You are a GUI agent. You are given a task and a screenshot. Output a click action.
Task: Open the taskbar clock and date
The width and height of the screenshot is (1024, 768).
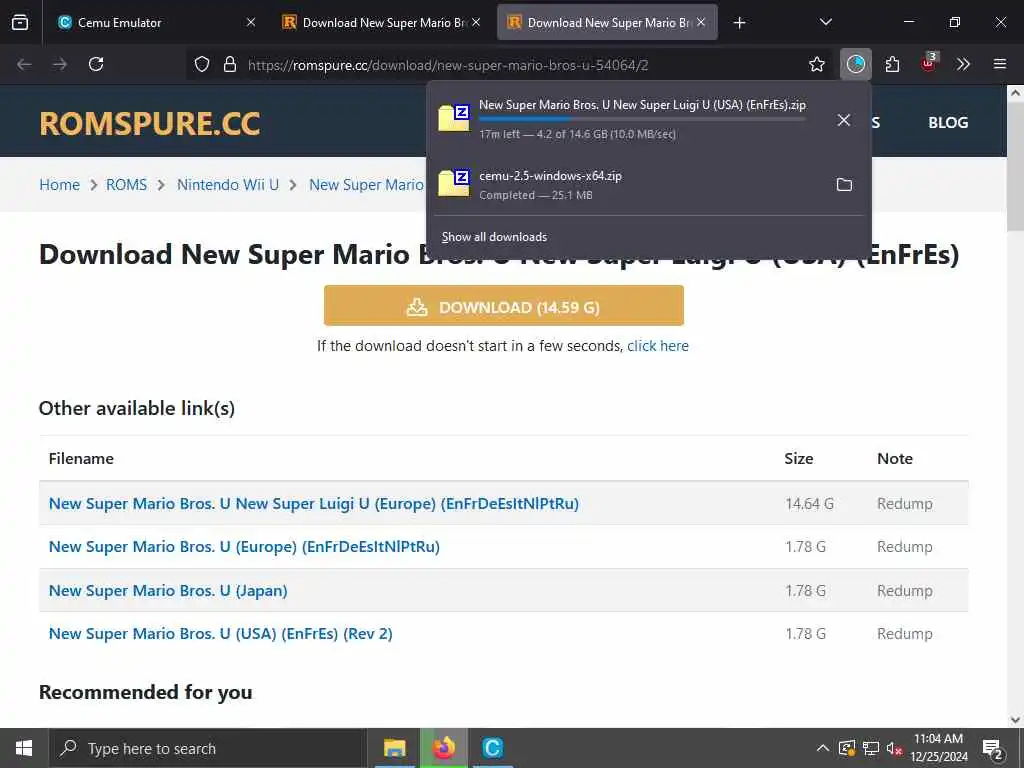pyautogui.click(x=938, y=748)
